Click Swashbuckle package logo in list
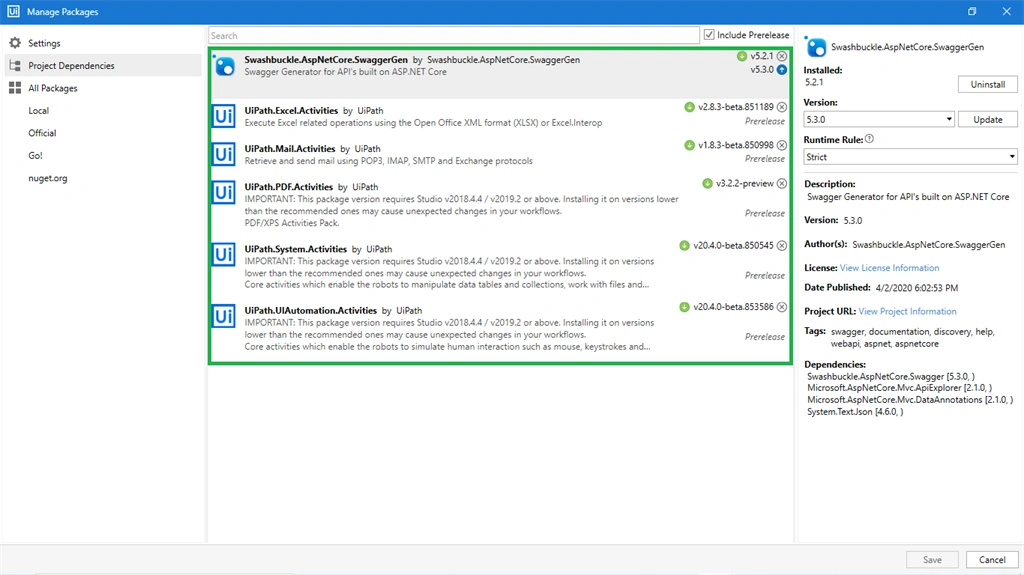The width and height of the screenshot is (1024, 575). pyautogui.click(x=224, y=65)
